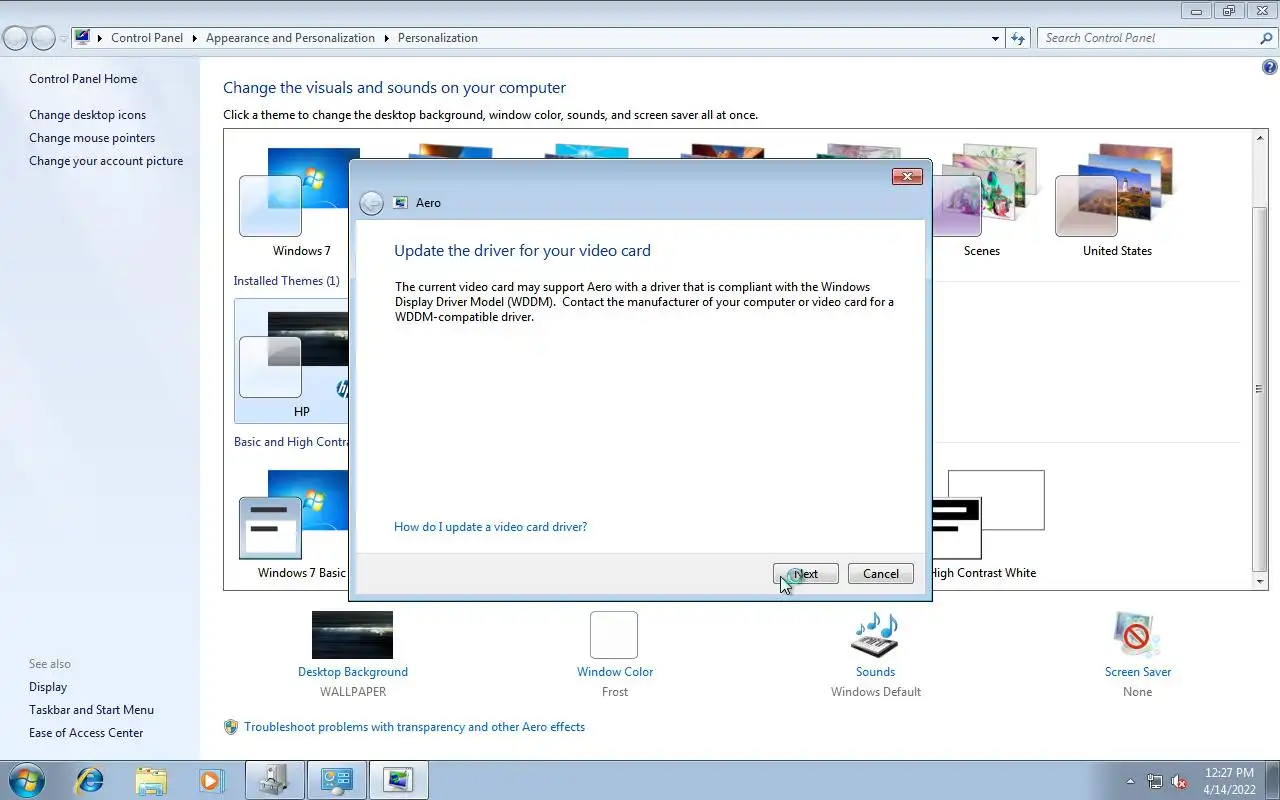
Task: Open the Help question mark icon
Action: [x=1270, y=68]
